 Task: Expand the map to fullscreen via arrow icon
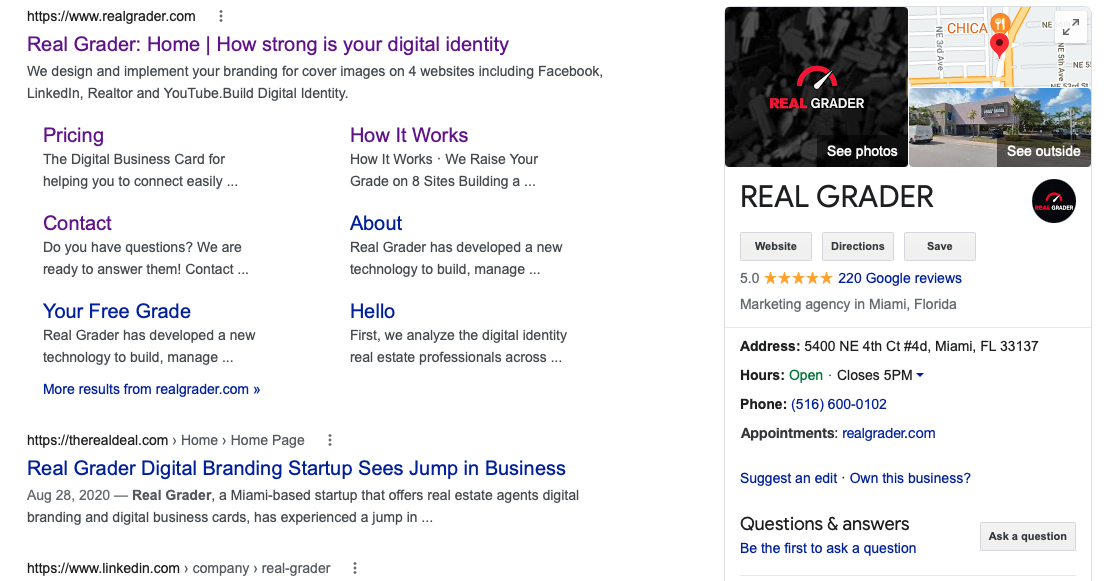[x=1070, y=27]
